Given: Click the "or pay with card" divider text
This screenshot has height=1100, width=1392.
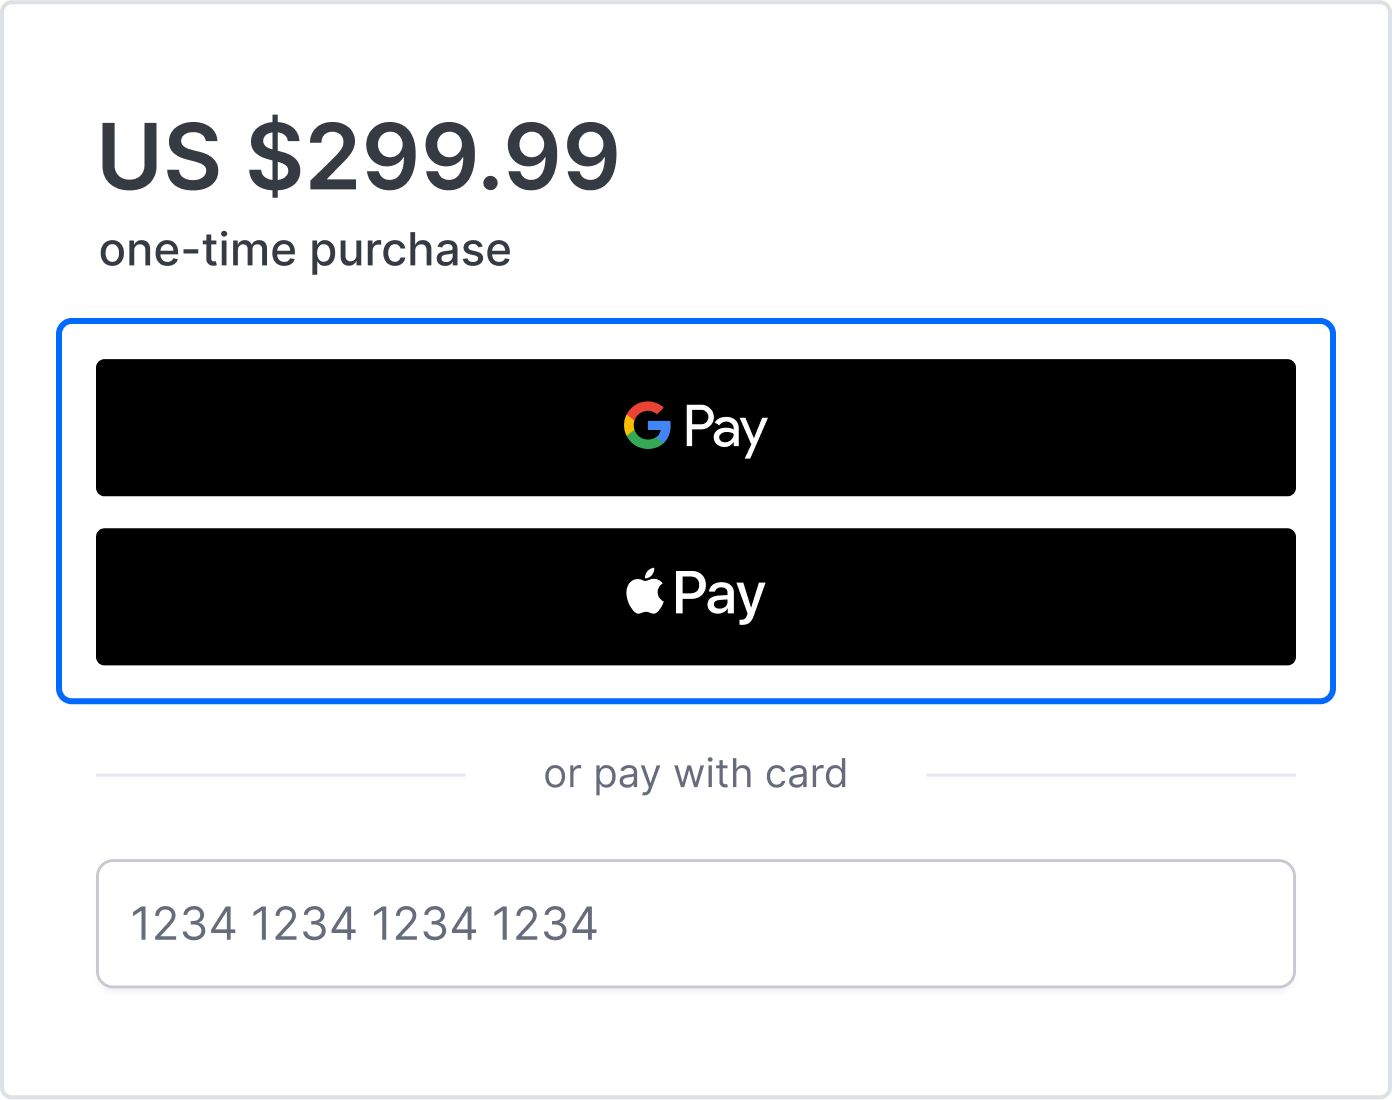Looking at the screenshot, I should tap(696, 774).
